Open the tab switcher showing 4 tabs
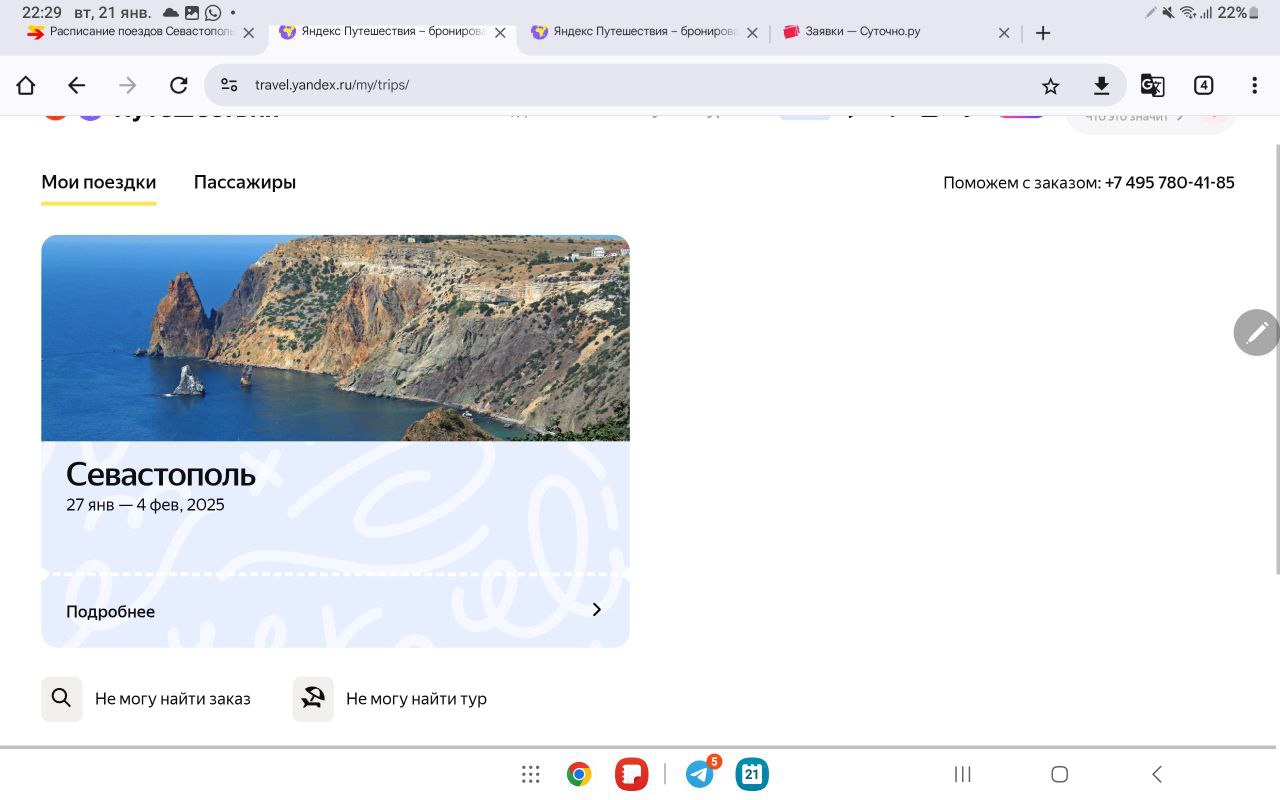Screen dimensions: 1280x800 (x=1204, y=86)
